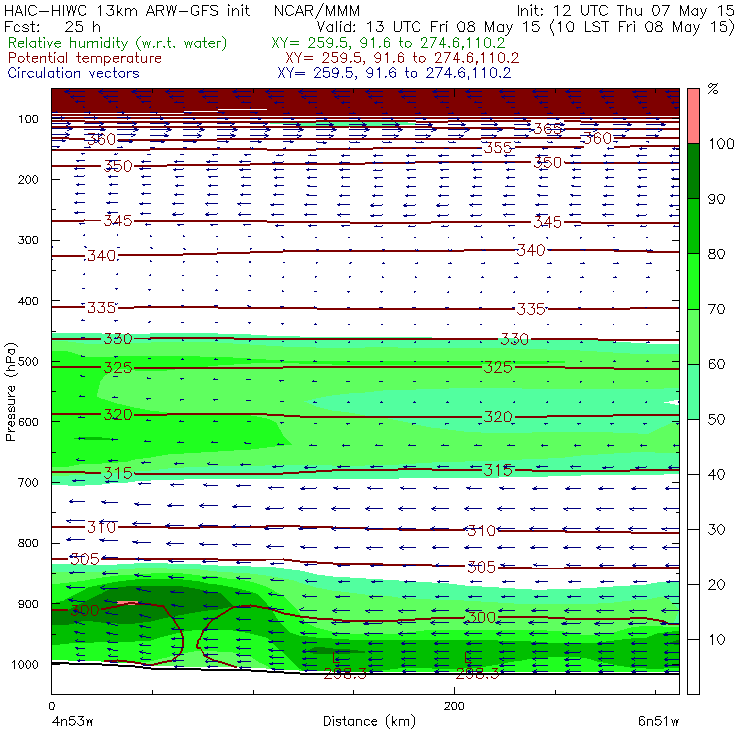The height and width of the screenshot is (740, 740).
Task: Click the 700 hPa pressure tick label
Action: click(x=28, y=483)
